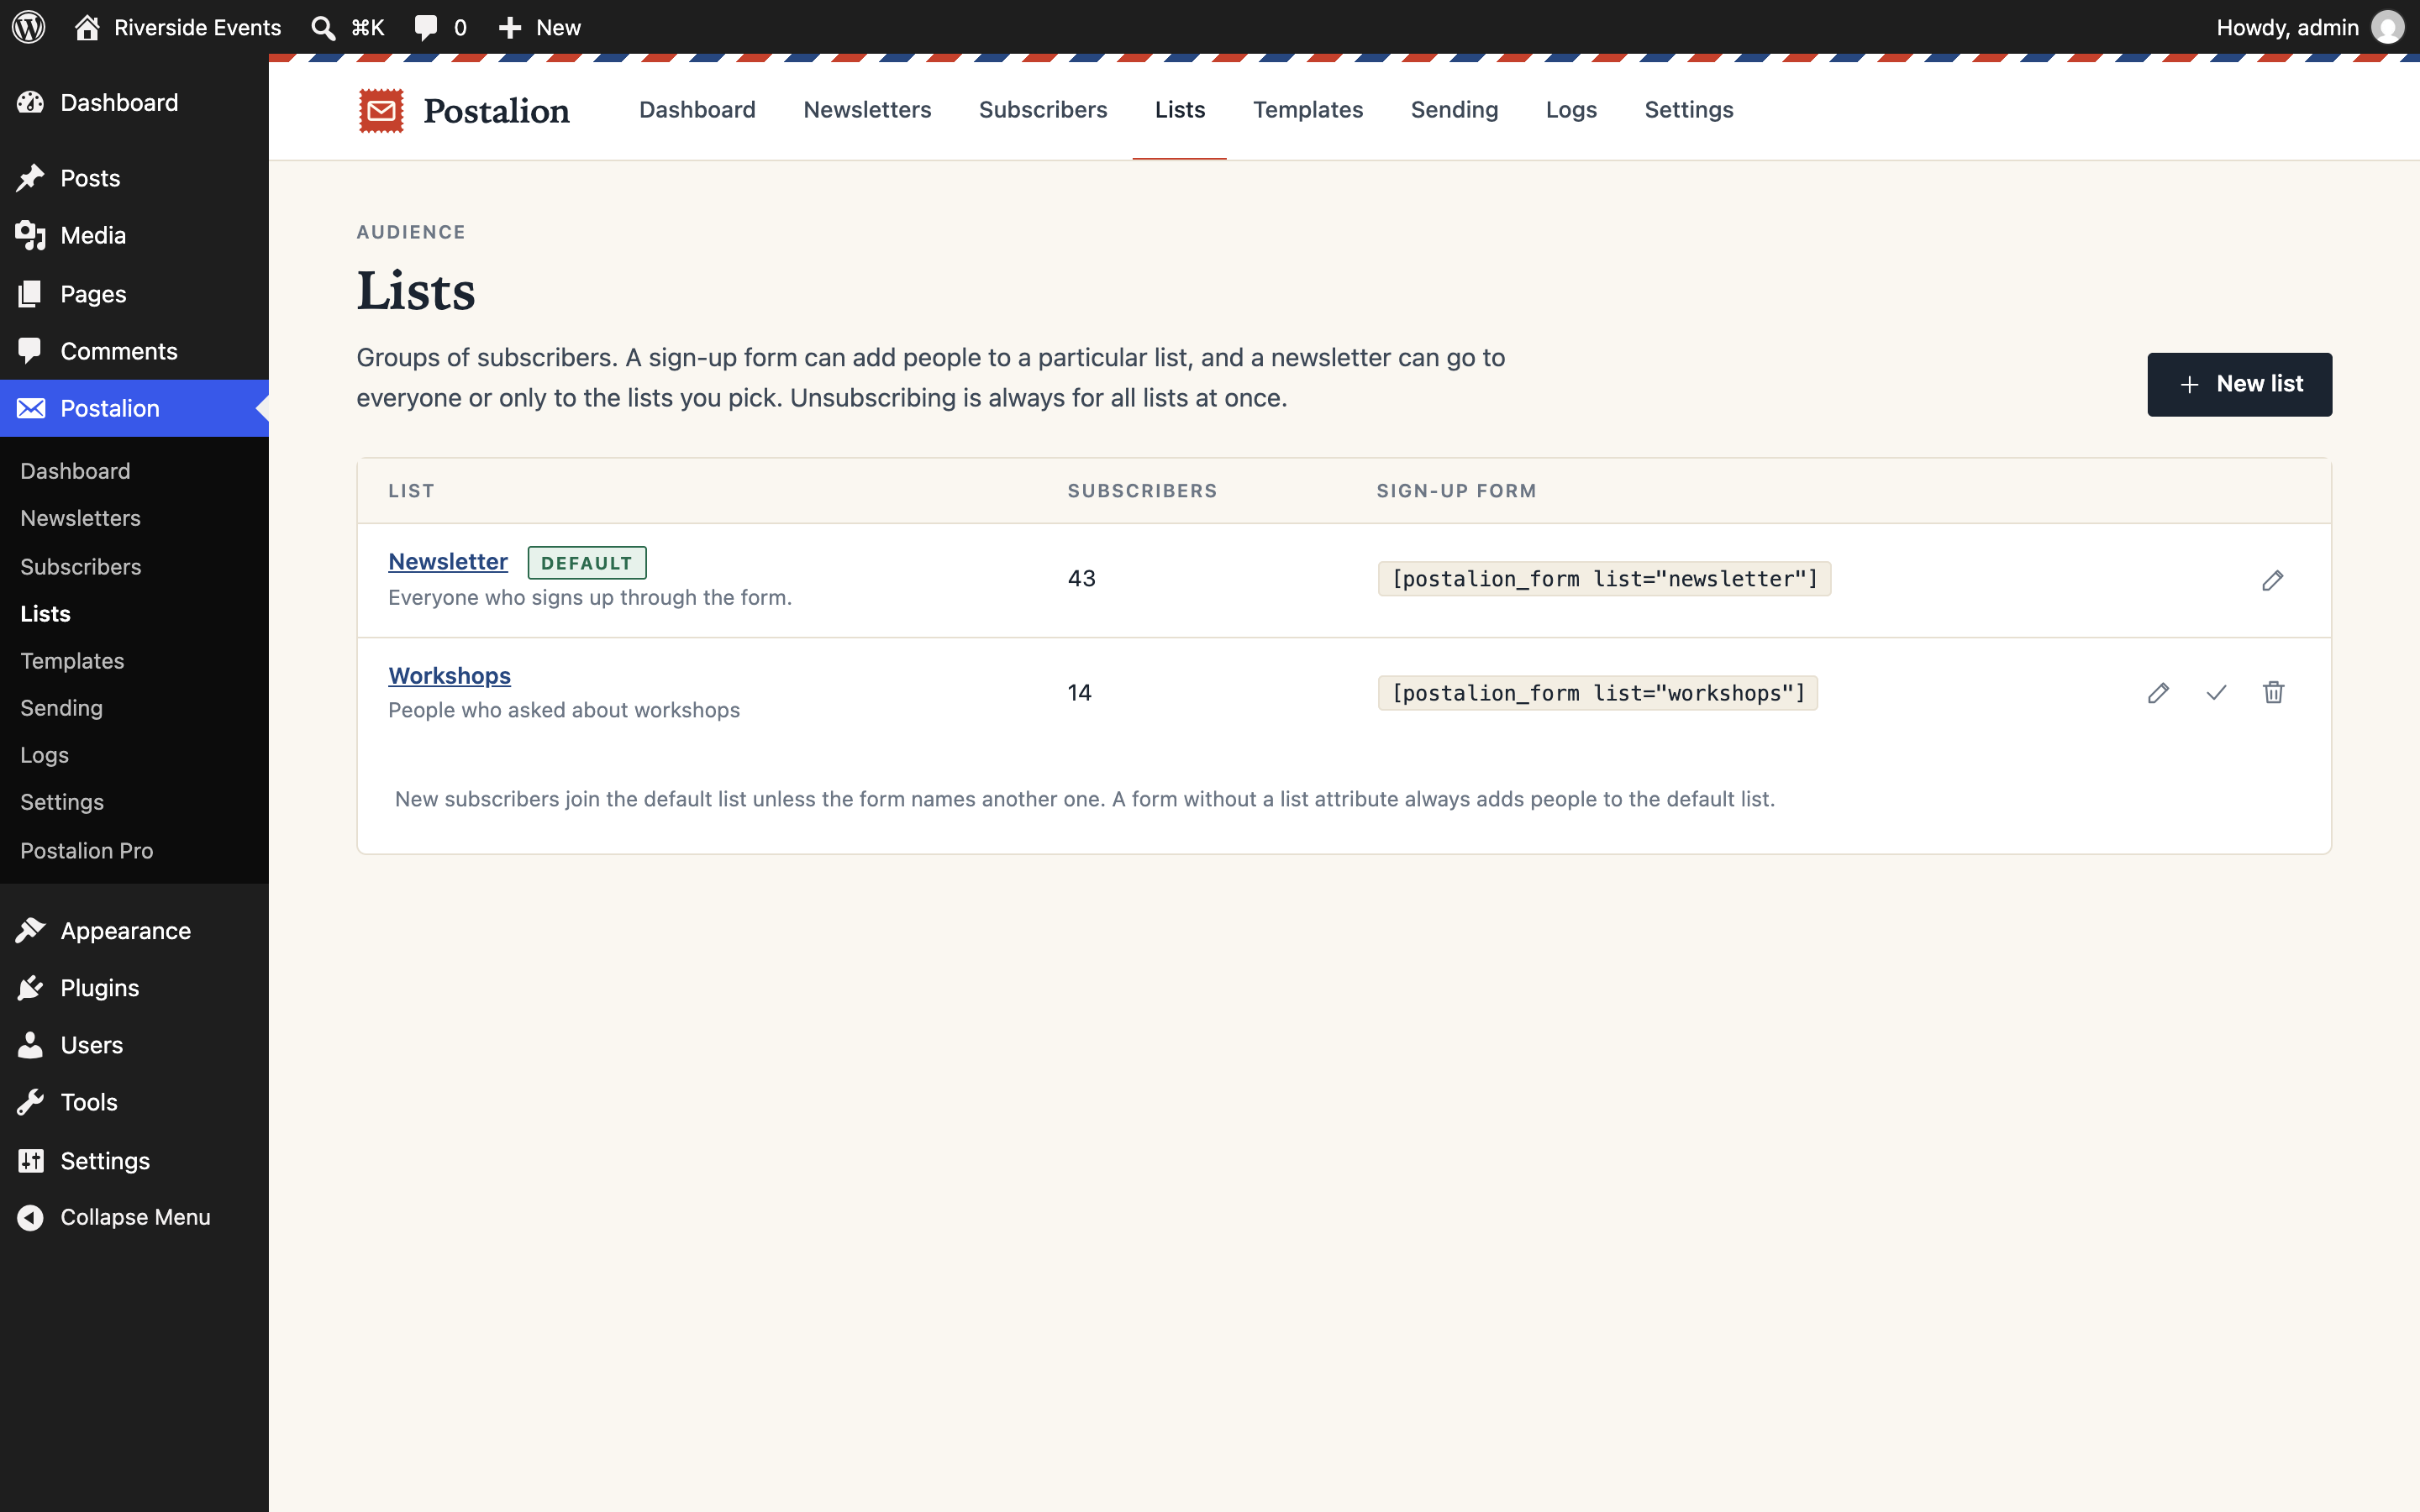Click the admin user avatar

click(x=2387, y=27)
